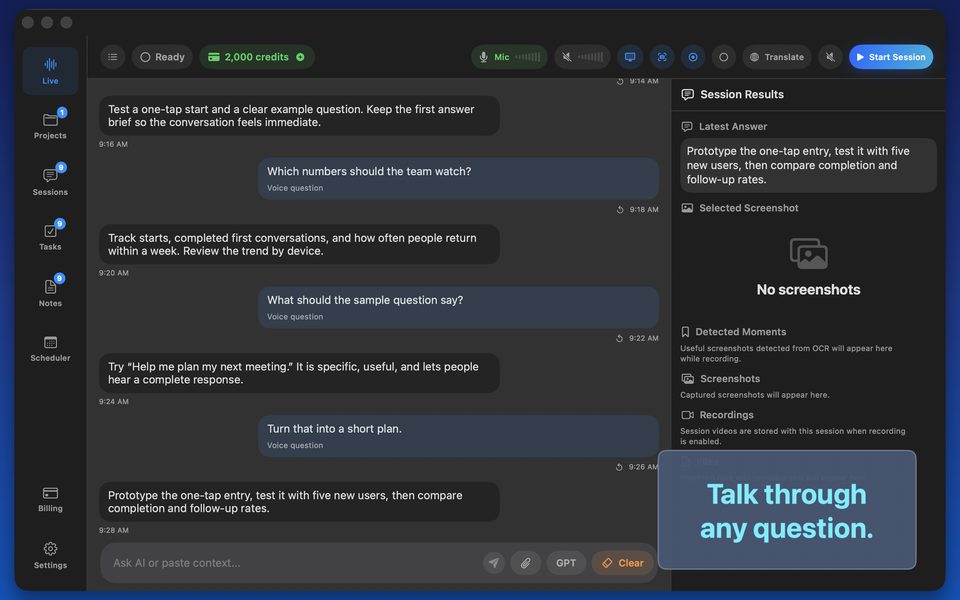Click the empty circle icon beside Translate
This screenshot has height=600, width=960.
pyautogui.click(x=724, y=57)
